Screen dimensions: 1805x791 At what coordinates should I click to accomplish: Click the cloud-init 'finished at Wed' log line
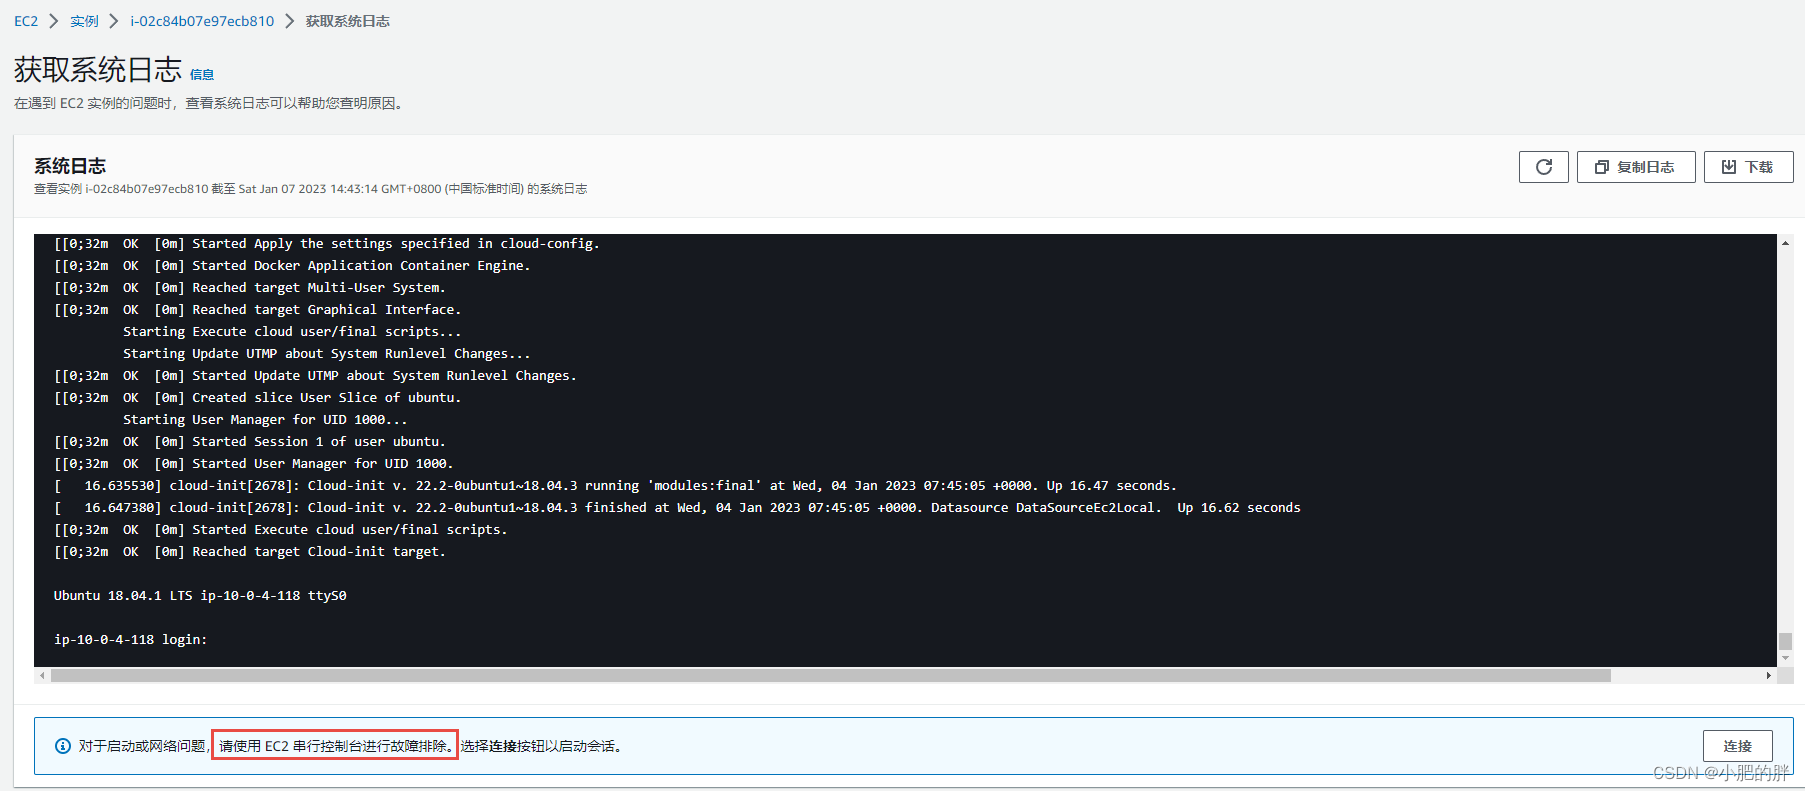pyautogui.click(x=677, y=508)
